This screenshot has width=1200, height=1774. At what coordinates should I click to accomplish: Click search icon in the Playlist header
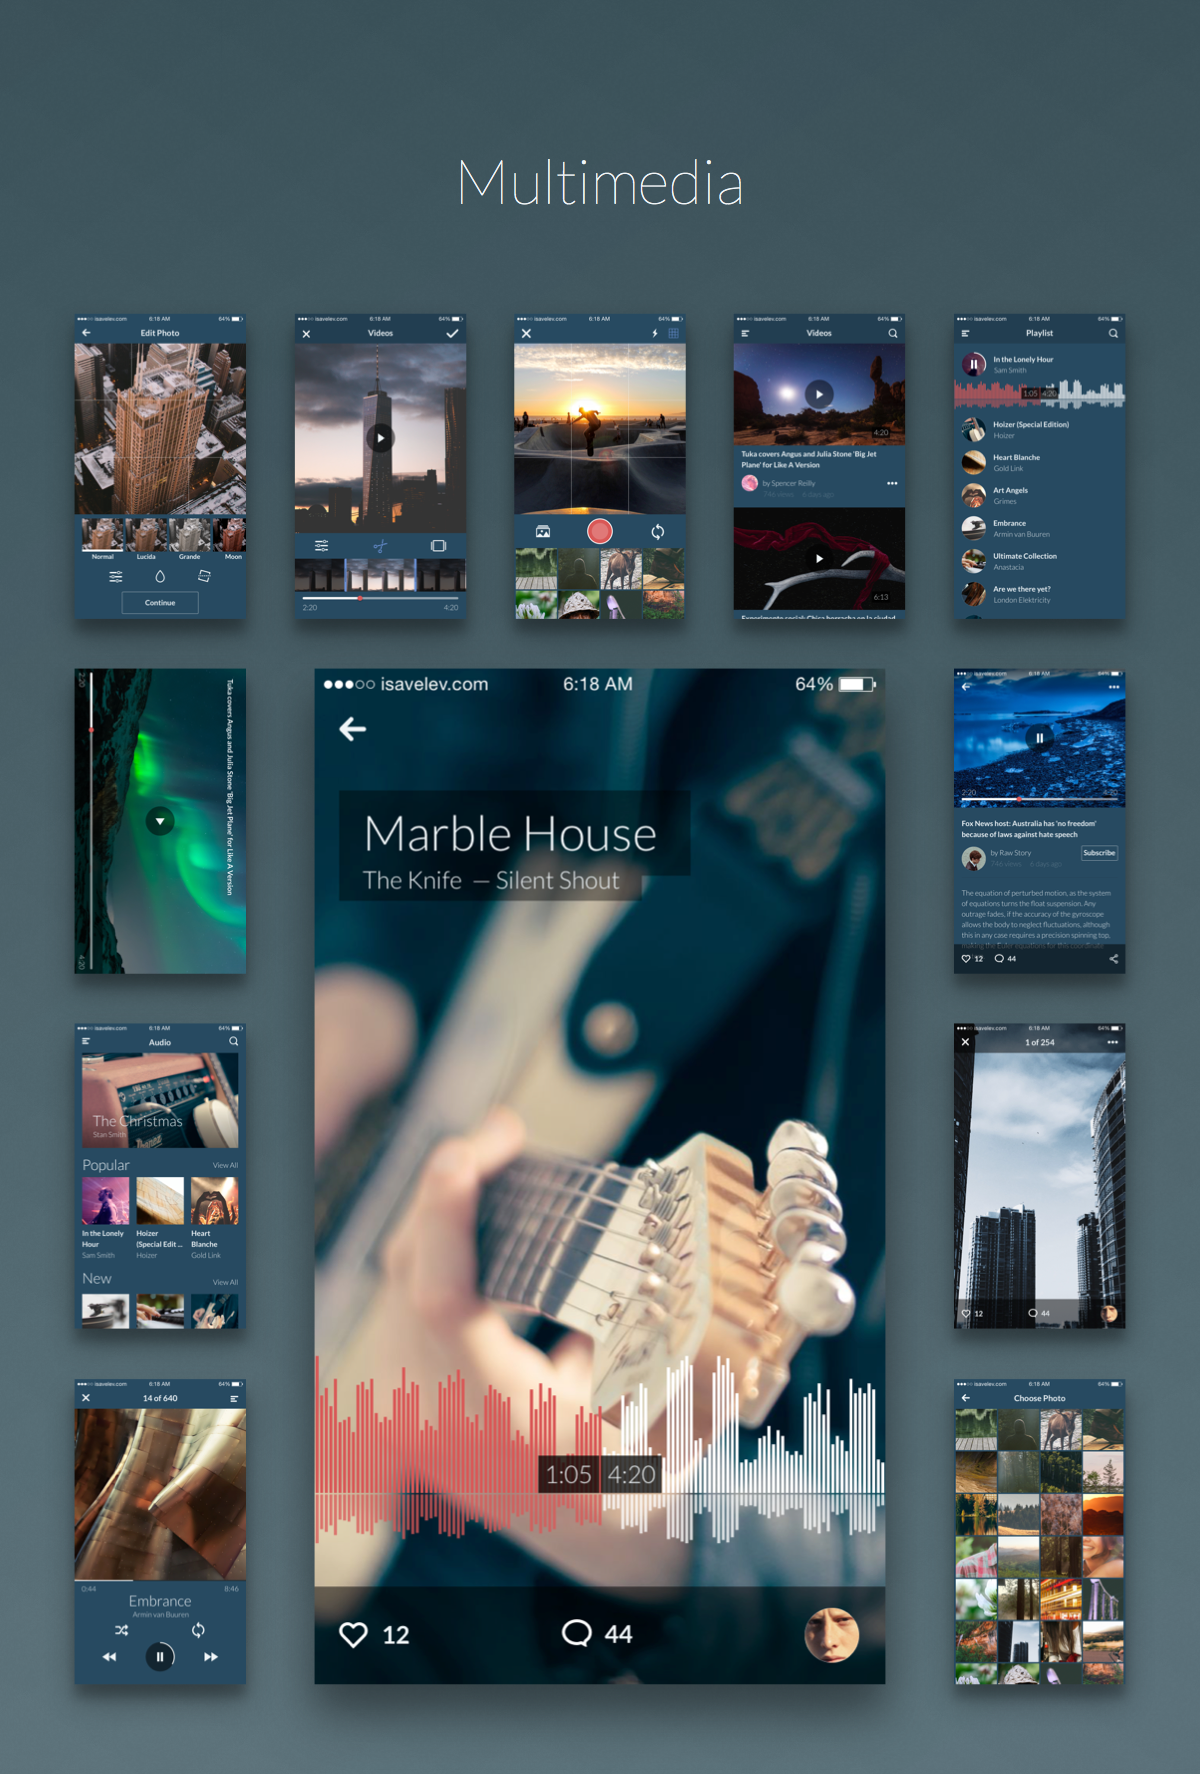tap(1113, 333)
